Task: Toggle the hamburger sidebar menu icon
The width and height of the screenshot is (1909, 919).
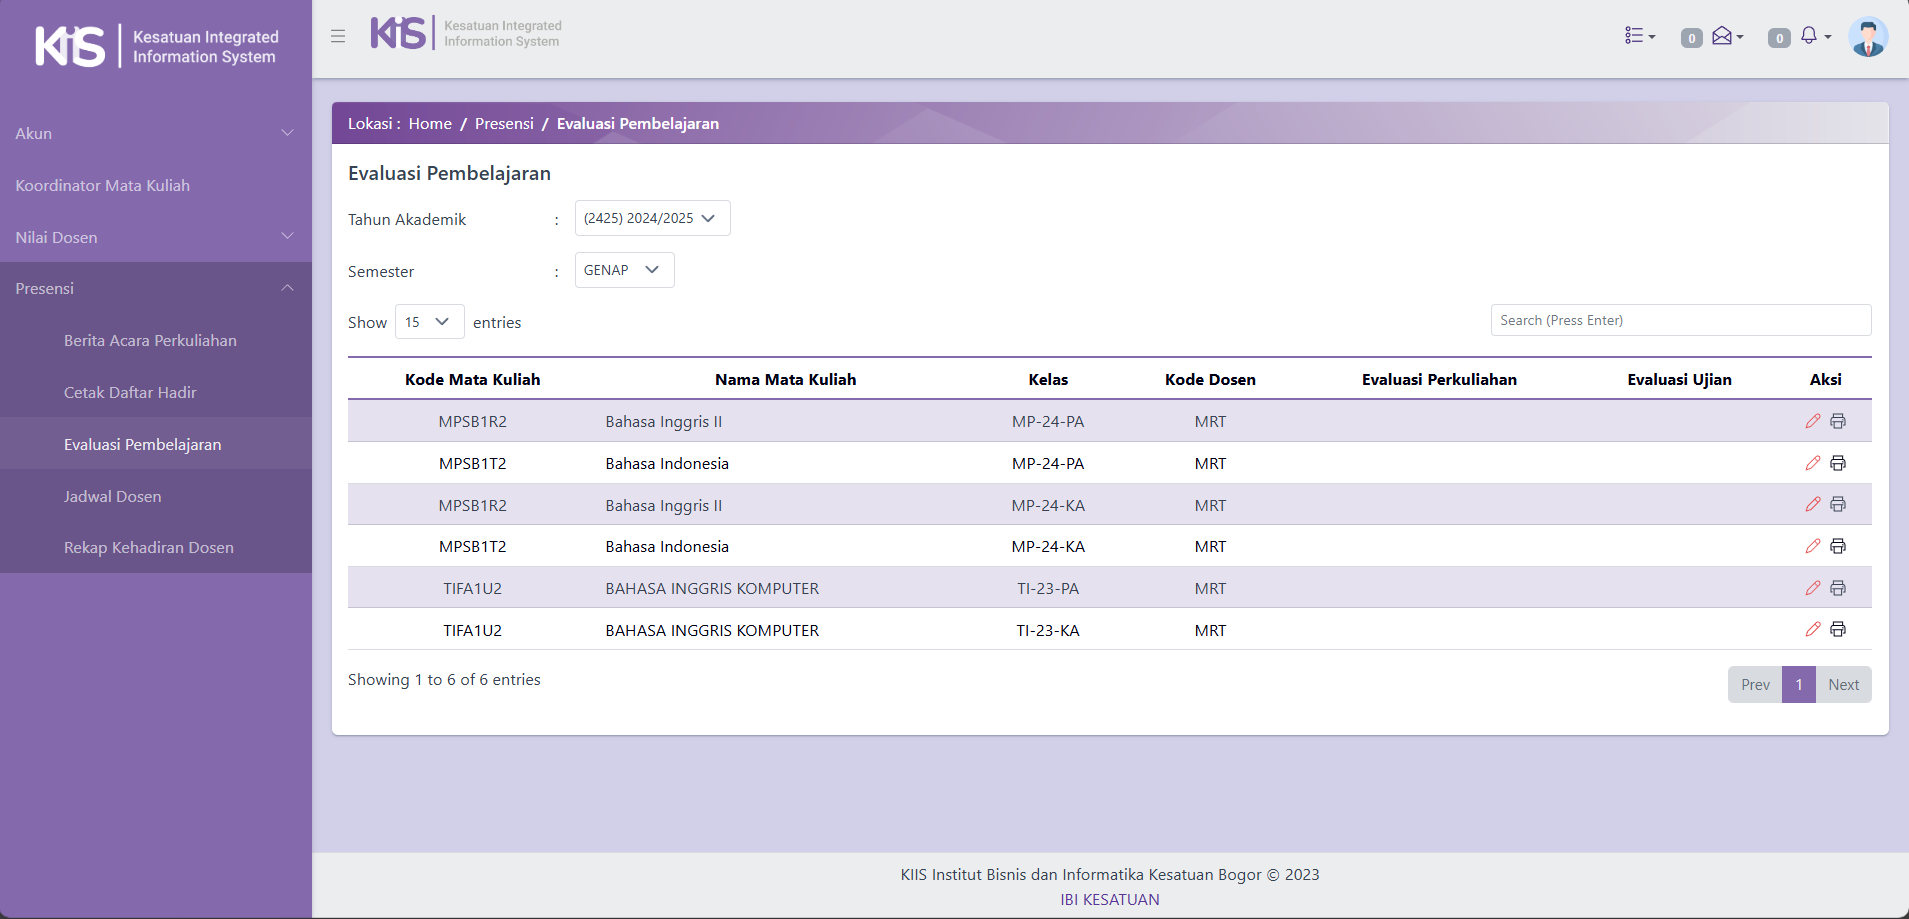Action: pyautogui.click(x=338, y=36)
